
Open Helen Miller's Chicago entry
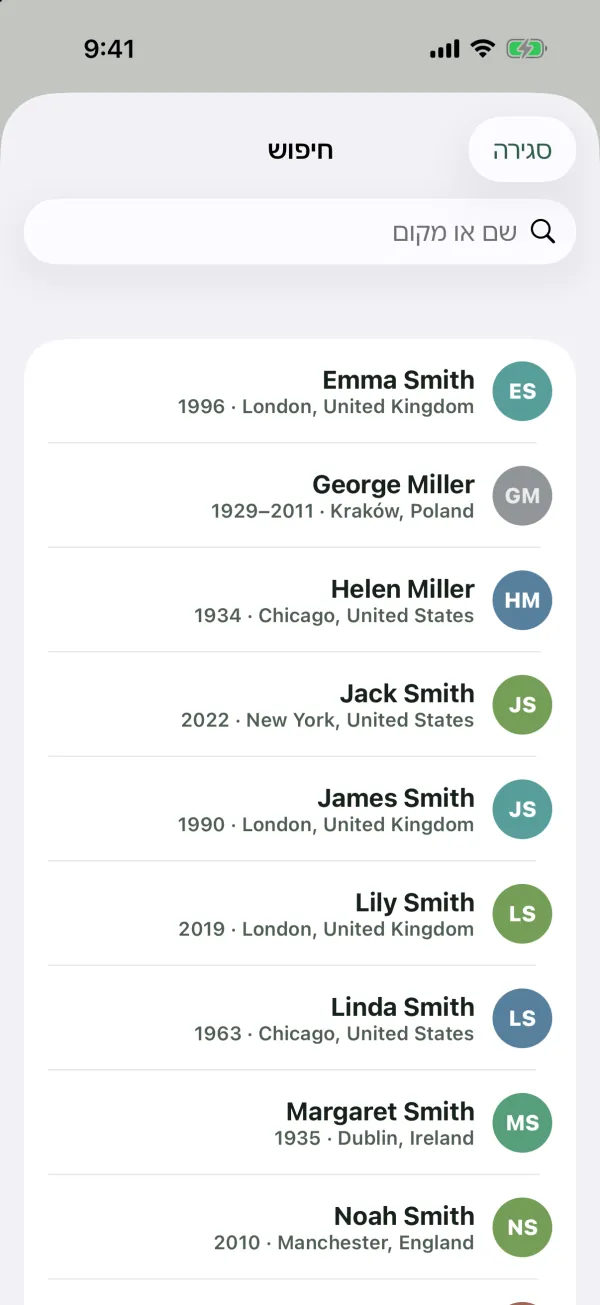point(300,600)
